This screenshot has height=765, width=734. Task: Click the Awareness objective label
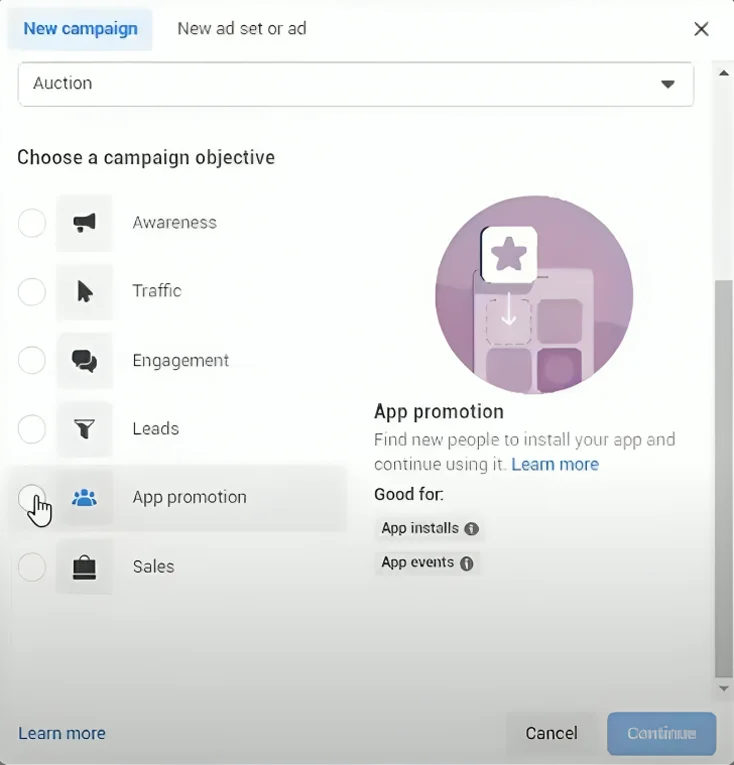(174, 223)
